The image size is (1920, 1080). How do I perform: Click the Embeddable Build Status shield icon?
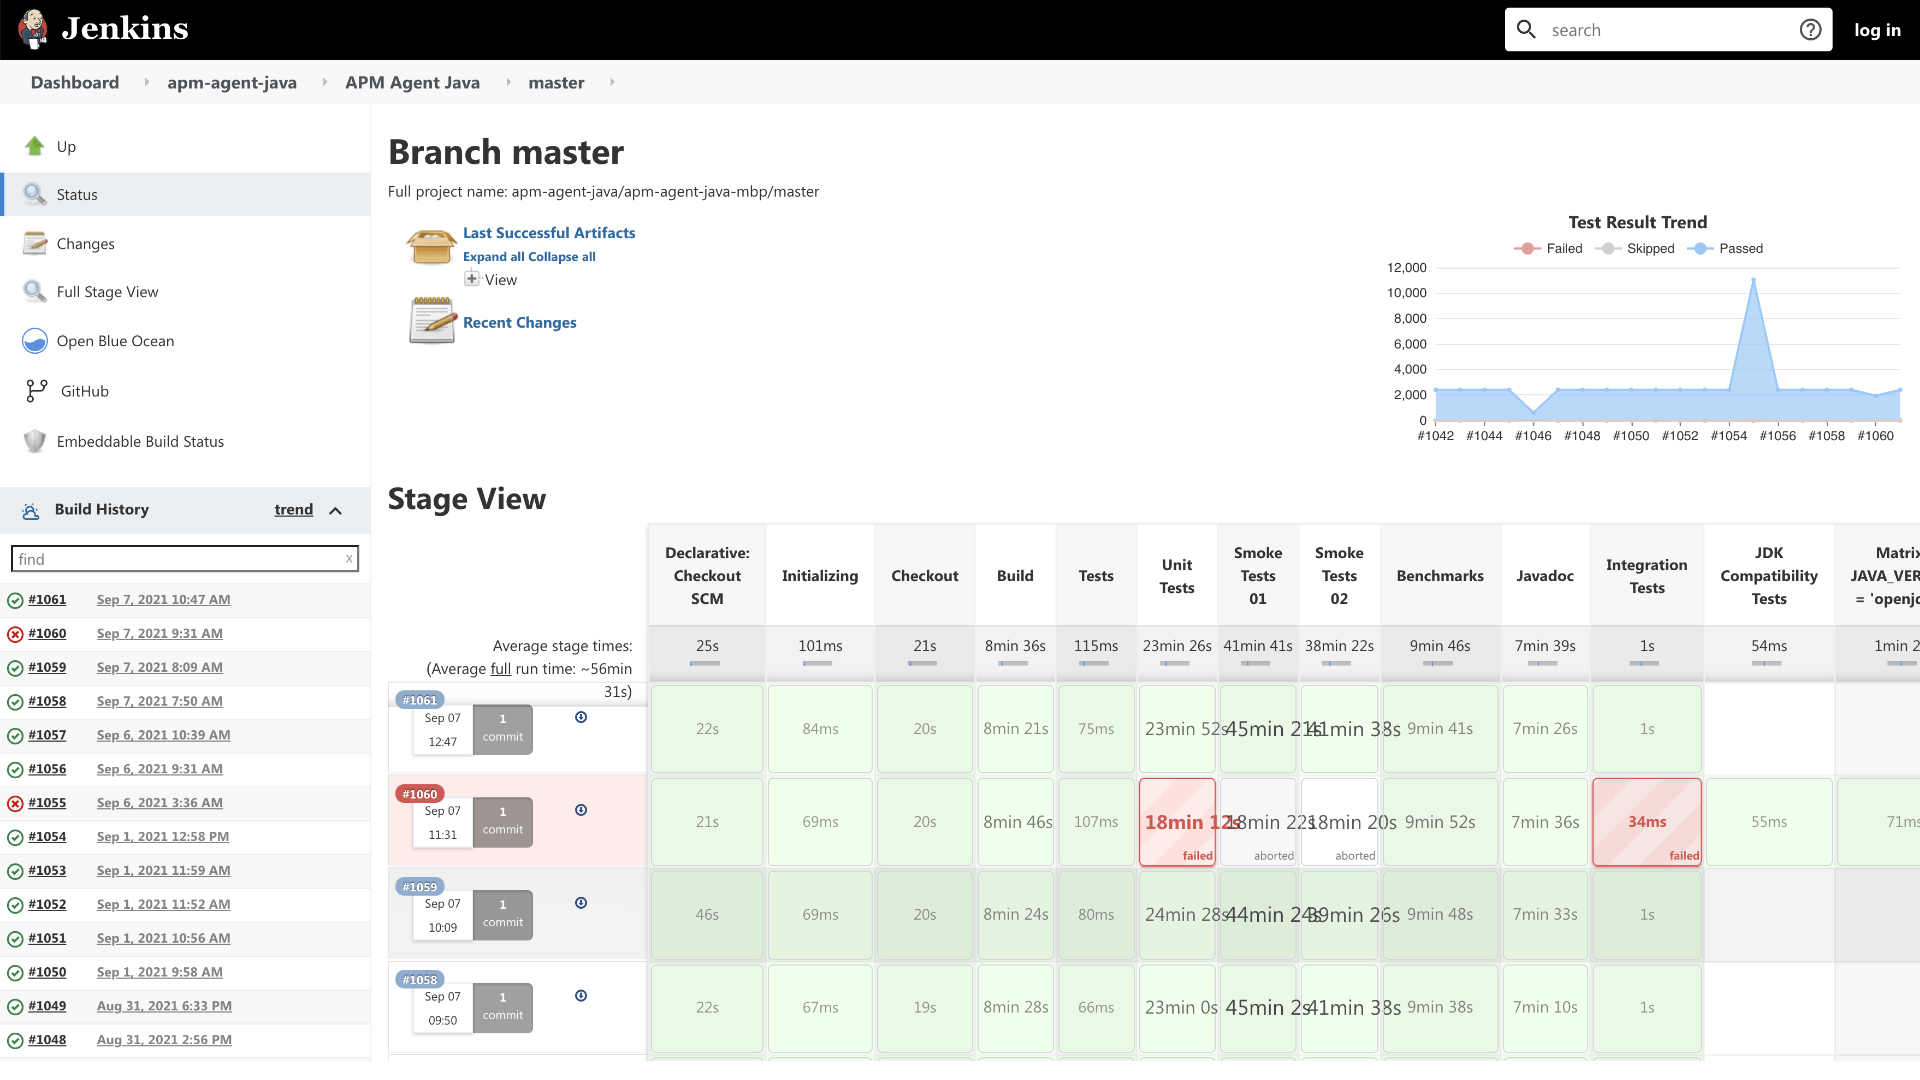tap(35, 441)
